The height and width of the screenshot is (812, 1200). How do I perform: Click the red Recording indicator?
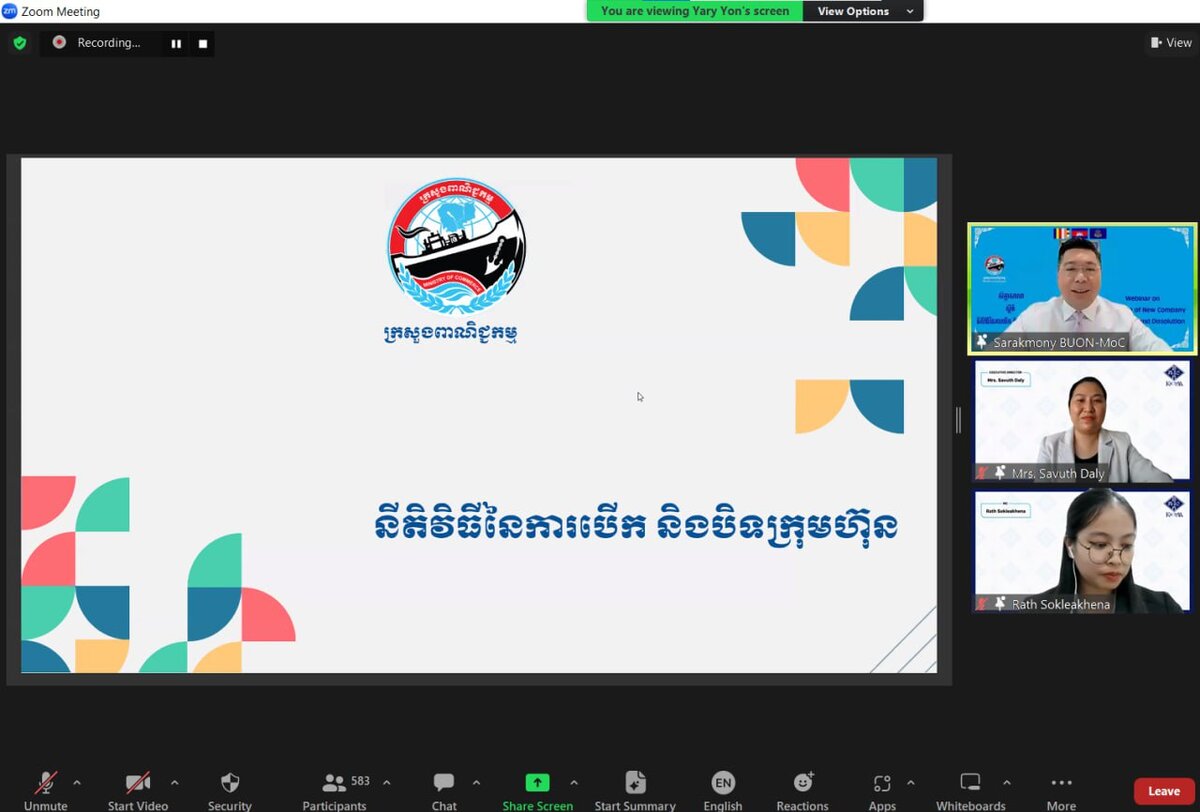(x=59, y=42)
